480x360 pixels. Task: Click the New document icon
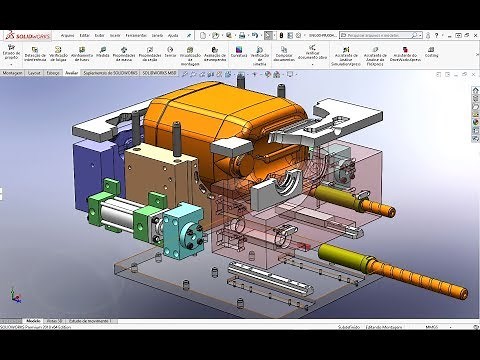tap(203, 35)
